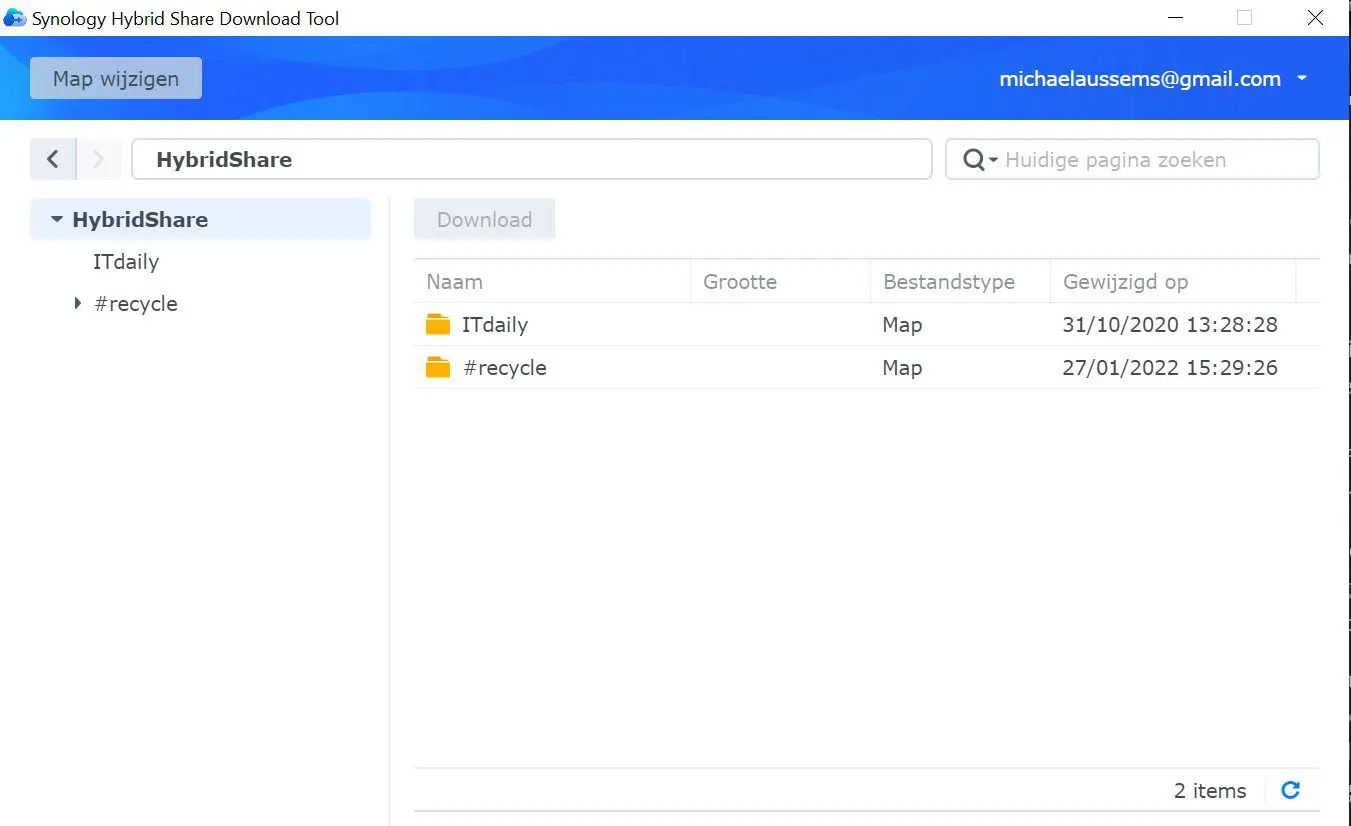Go forward with the right arrow button

click(x=98, y=159)
